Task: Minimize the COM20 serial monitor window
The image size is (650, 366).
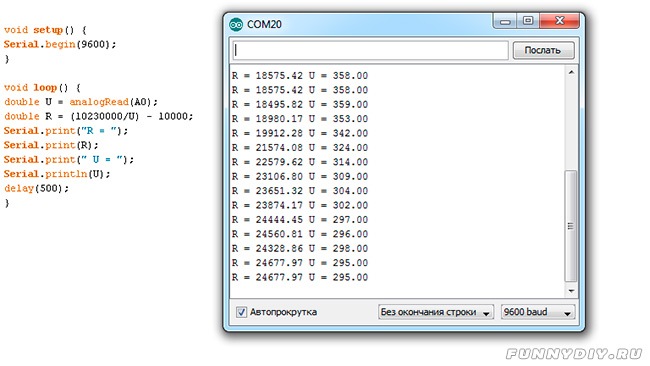Action: 505,21
